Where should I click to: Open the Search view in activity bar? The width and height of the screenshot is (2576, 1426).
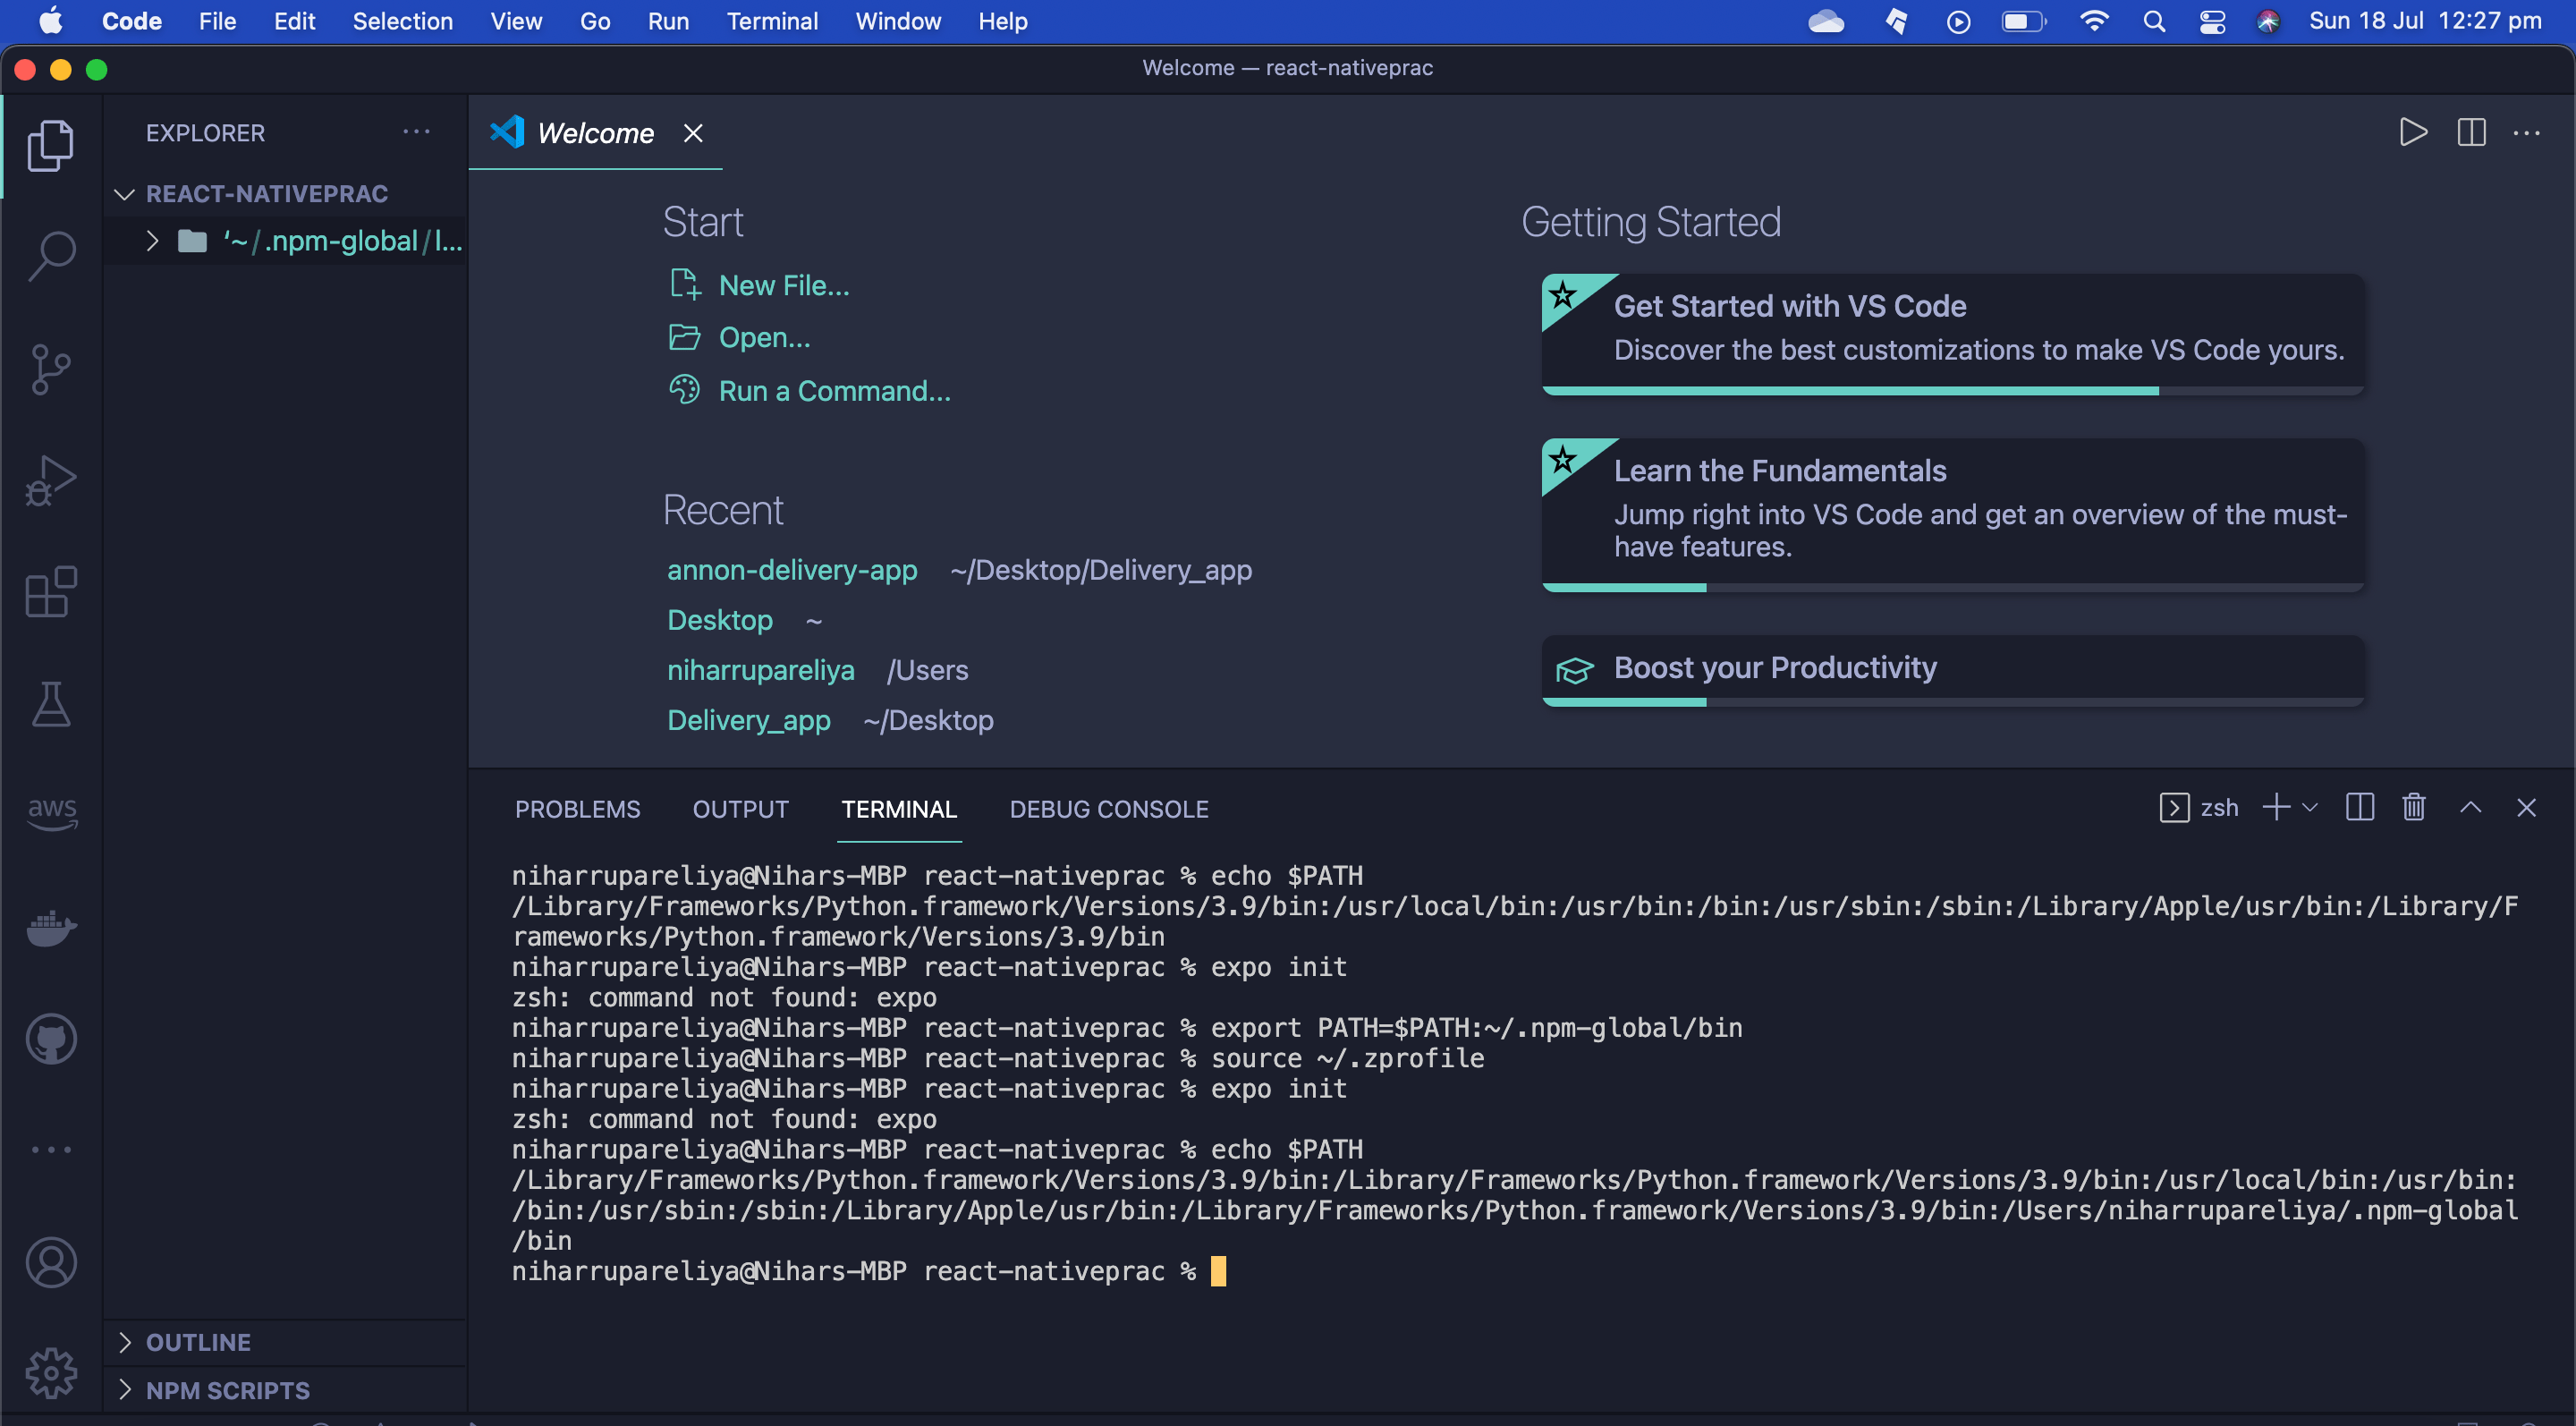point(51,256)
